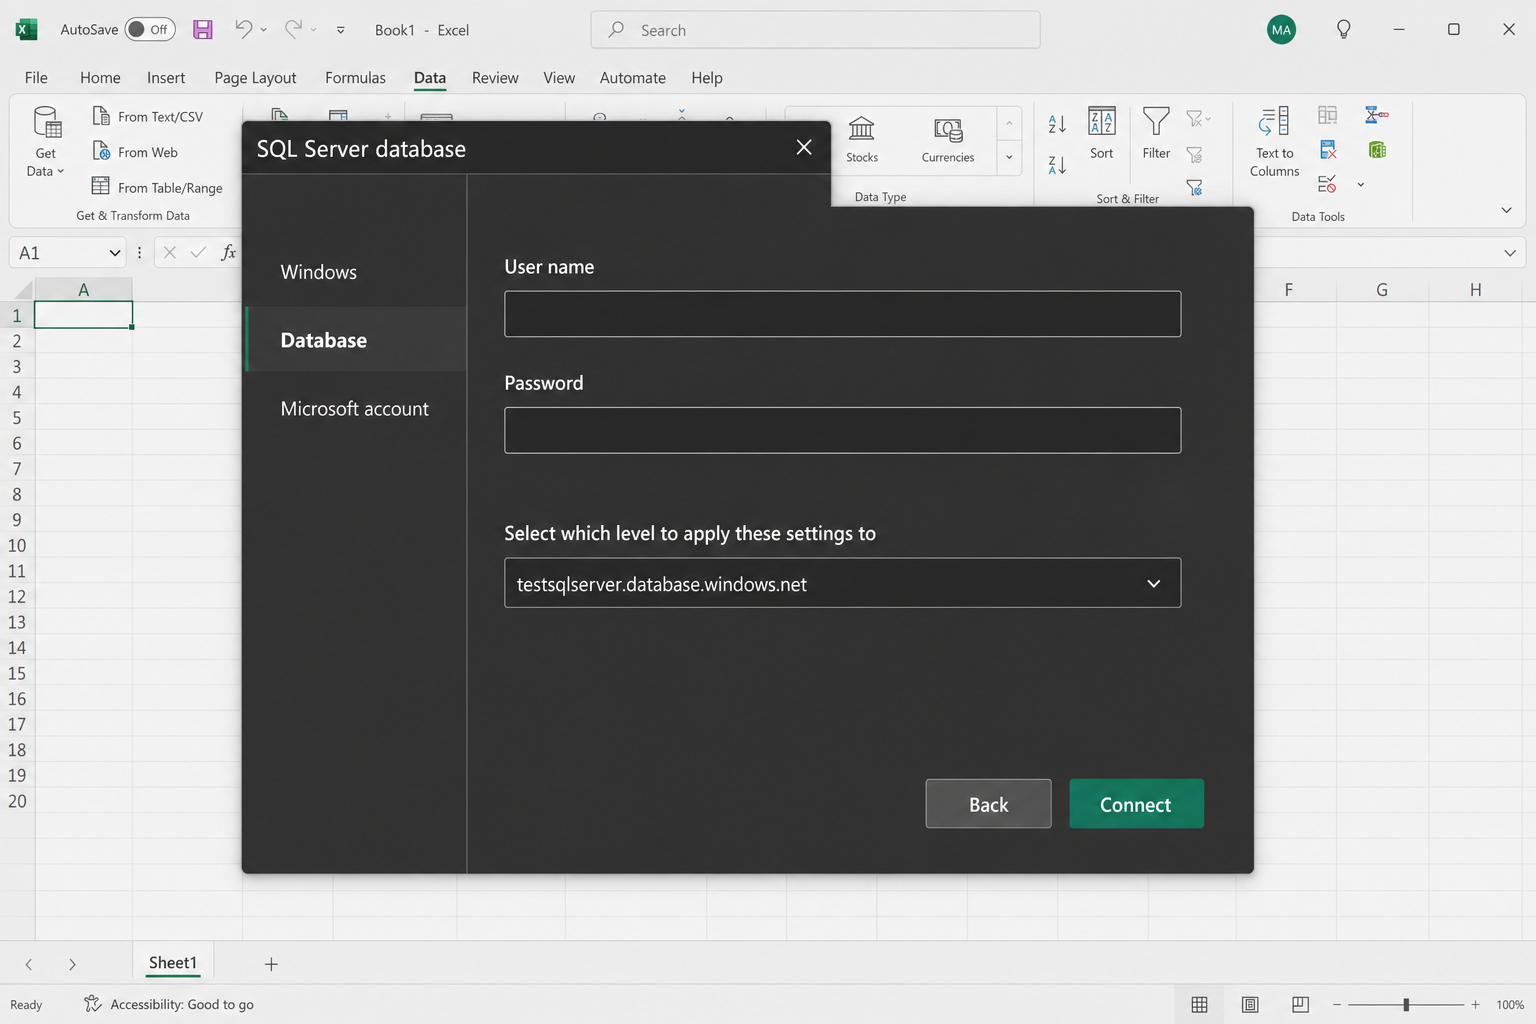Open the Automate tab
The height and width of the screenshot is (1024, 1536).
[x=633, y=78]
